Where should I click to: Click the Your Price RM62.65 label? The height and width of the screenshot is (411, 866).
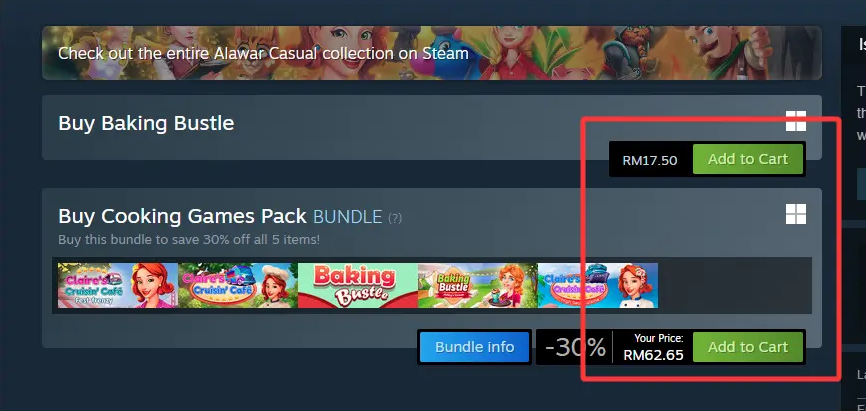coord(653,347)
